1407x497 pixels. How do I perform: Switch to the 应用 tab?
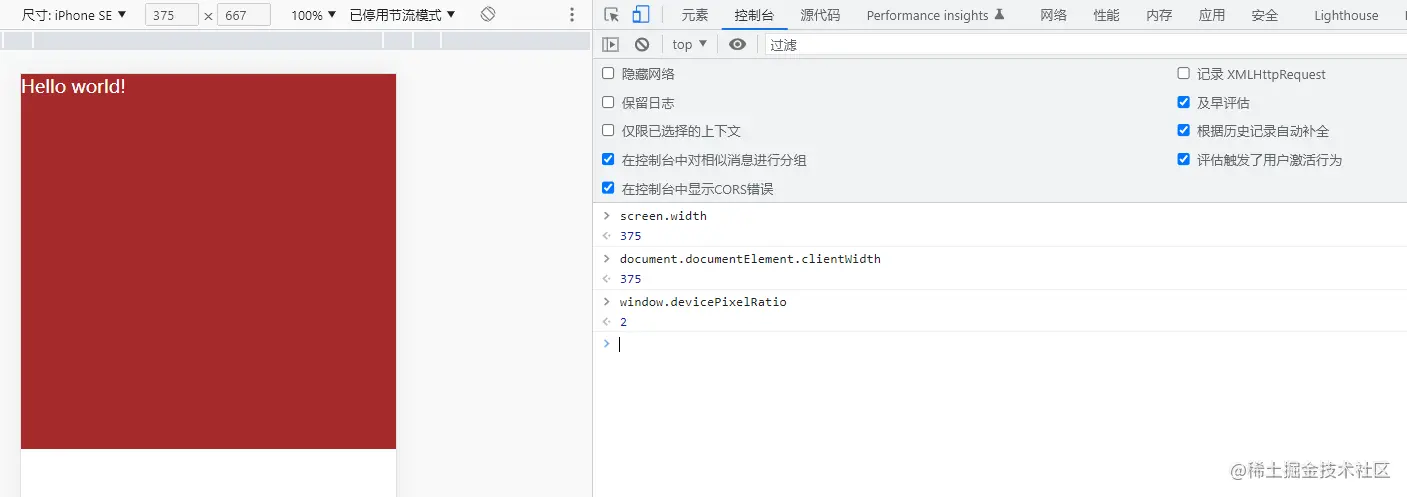click(x=1212, y=15)
